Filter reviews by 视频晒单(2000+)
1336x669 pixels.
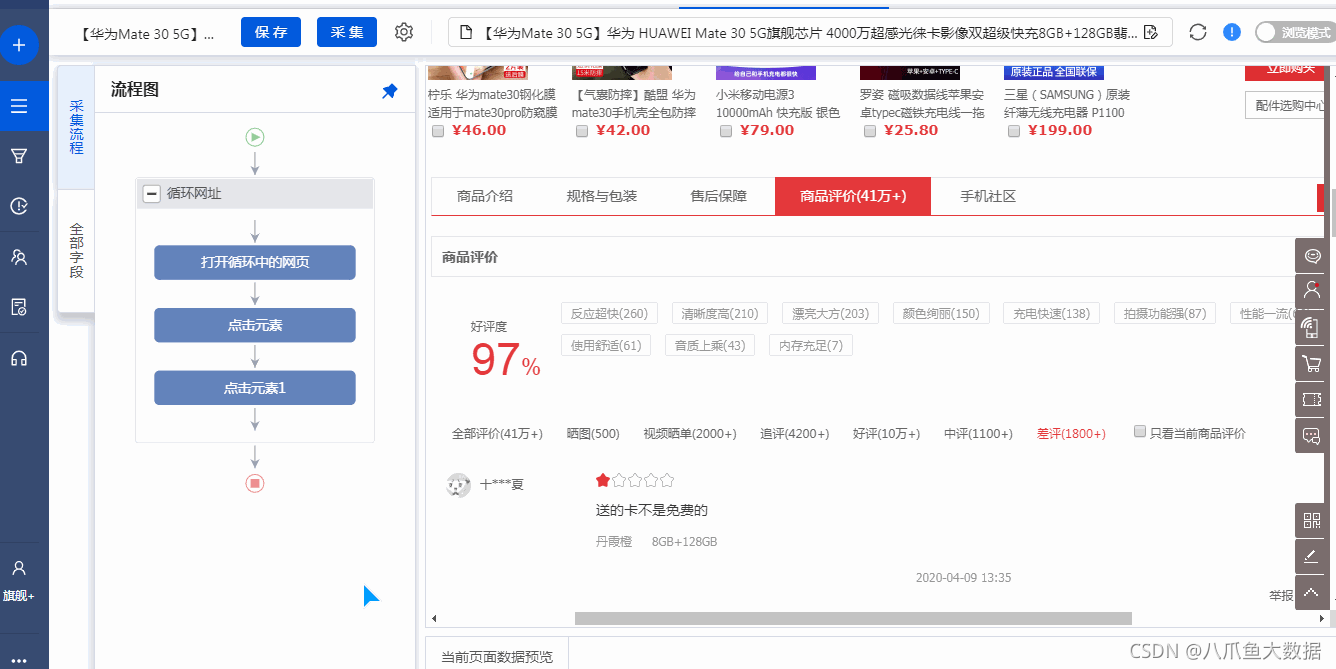tap(690, 434)
